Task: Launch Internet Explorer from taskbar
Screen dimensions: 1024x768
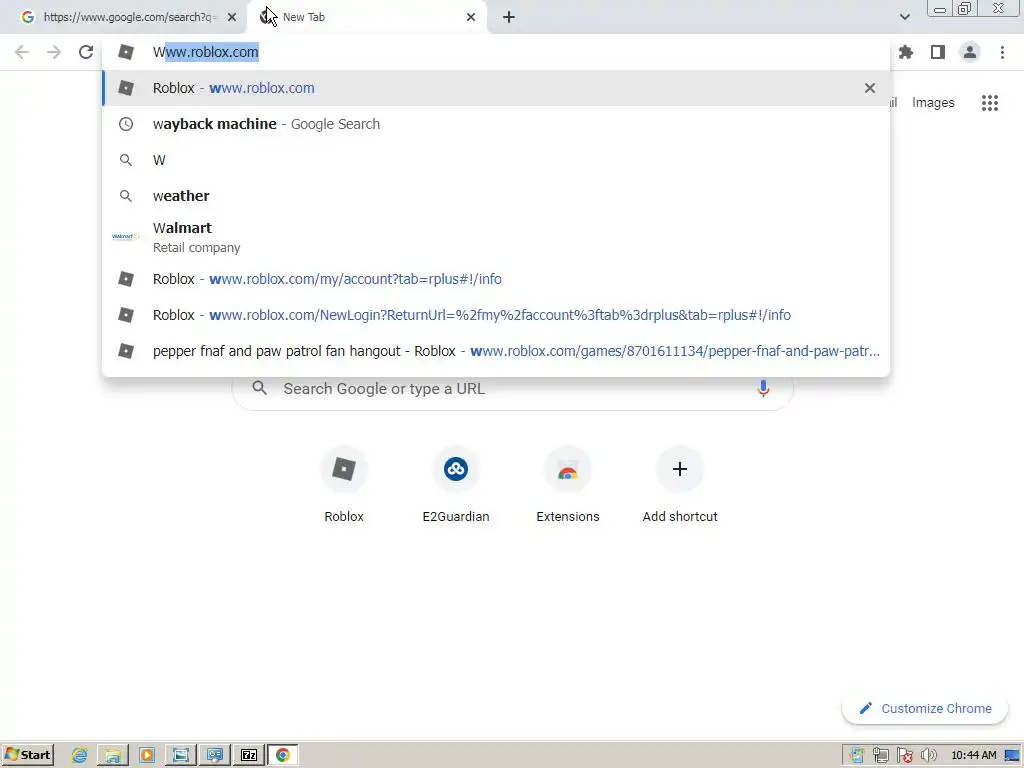Action: tap(80, 755)
